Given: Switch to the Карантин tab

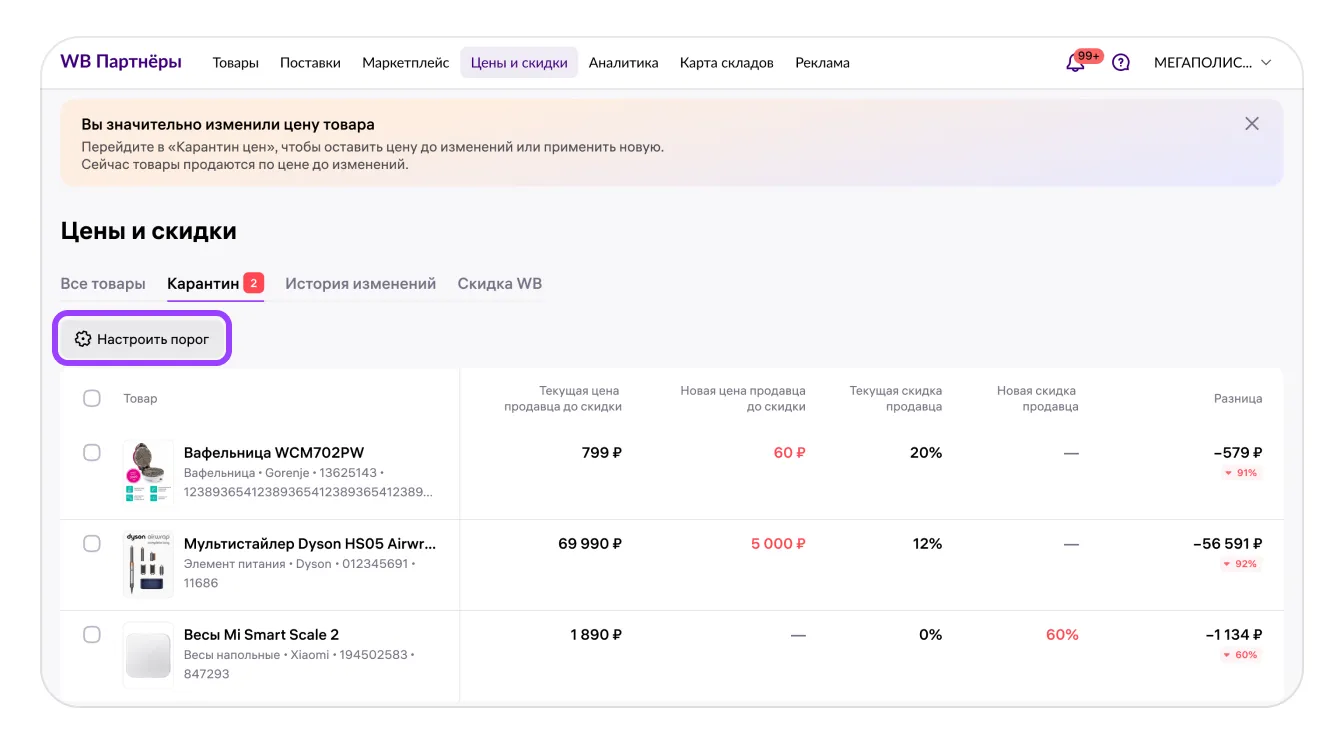Looking at the screenshot, I should pos(215,284).
